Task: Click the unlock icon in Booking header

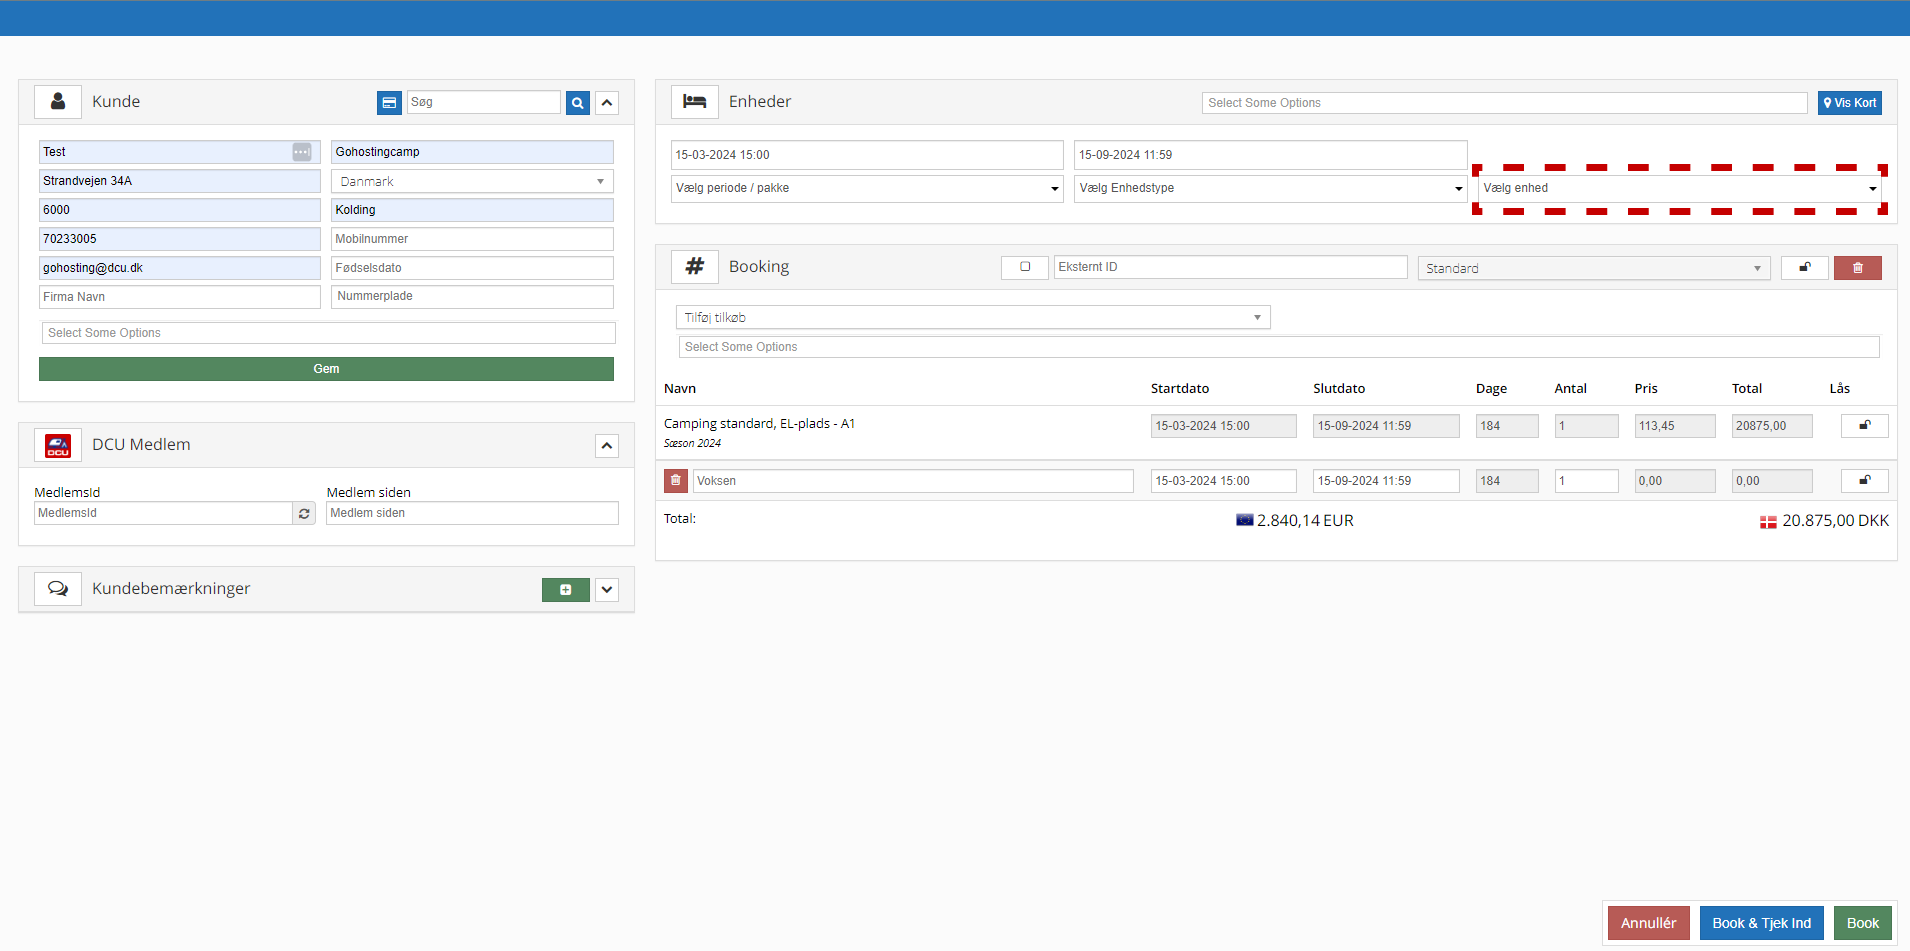Action: click(x=1804, y=268)
